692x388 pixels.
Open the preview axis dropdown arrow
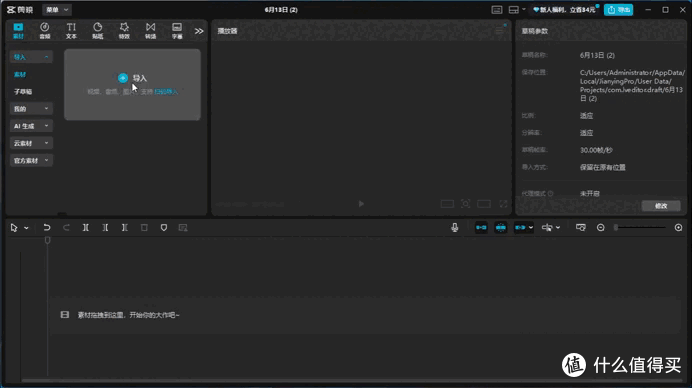click(x=558, y=227)
